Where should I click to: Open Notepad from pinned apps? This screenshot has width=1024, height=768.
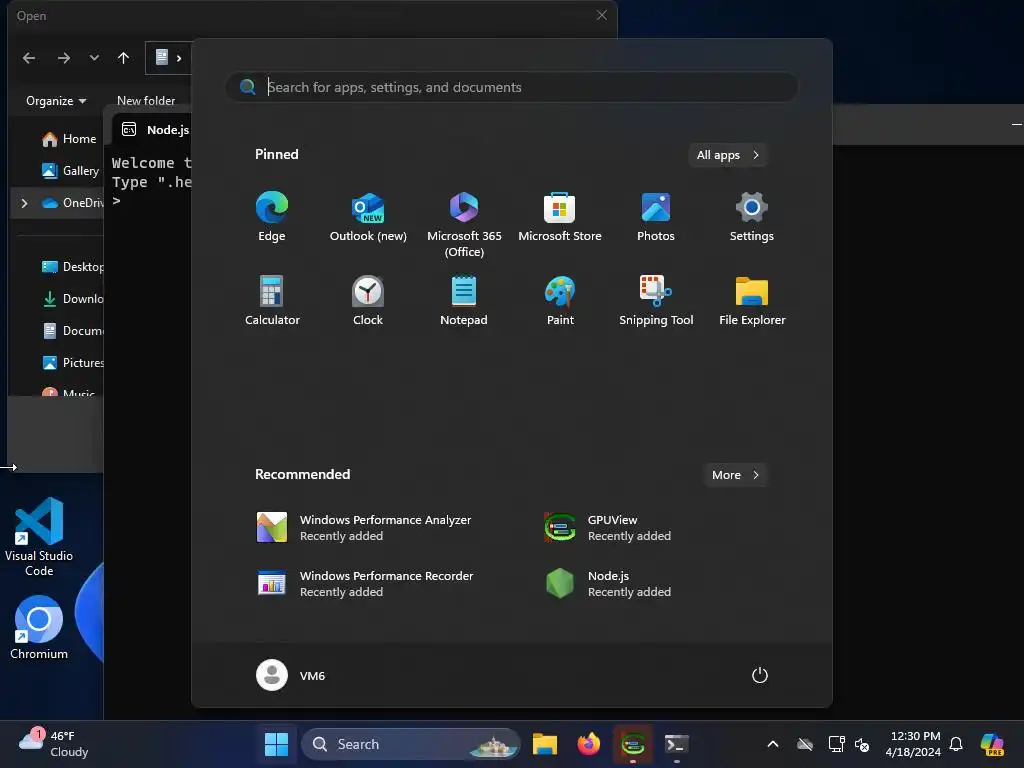pos(464,301)
